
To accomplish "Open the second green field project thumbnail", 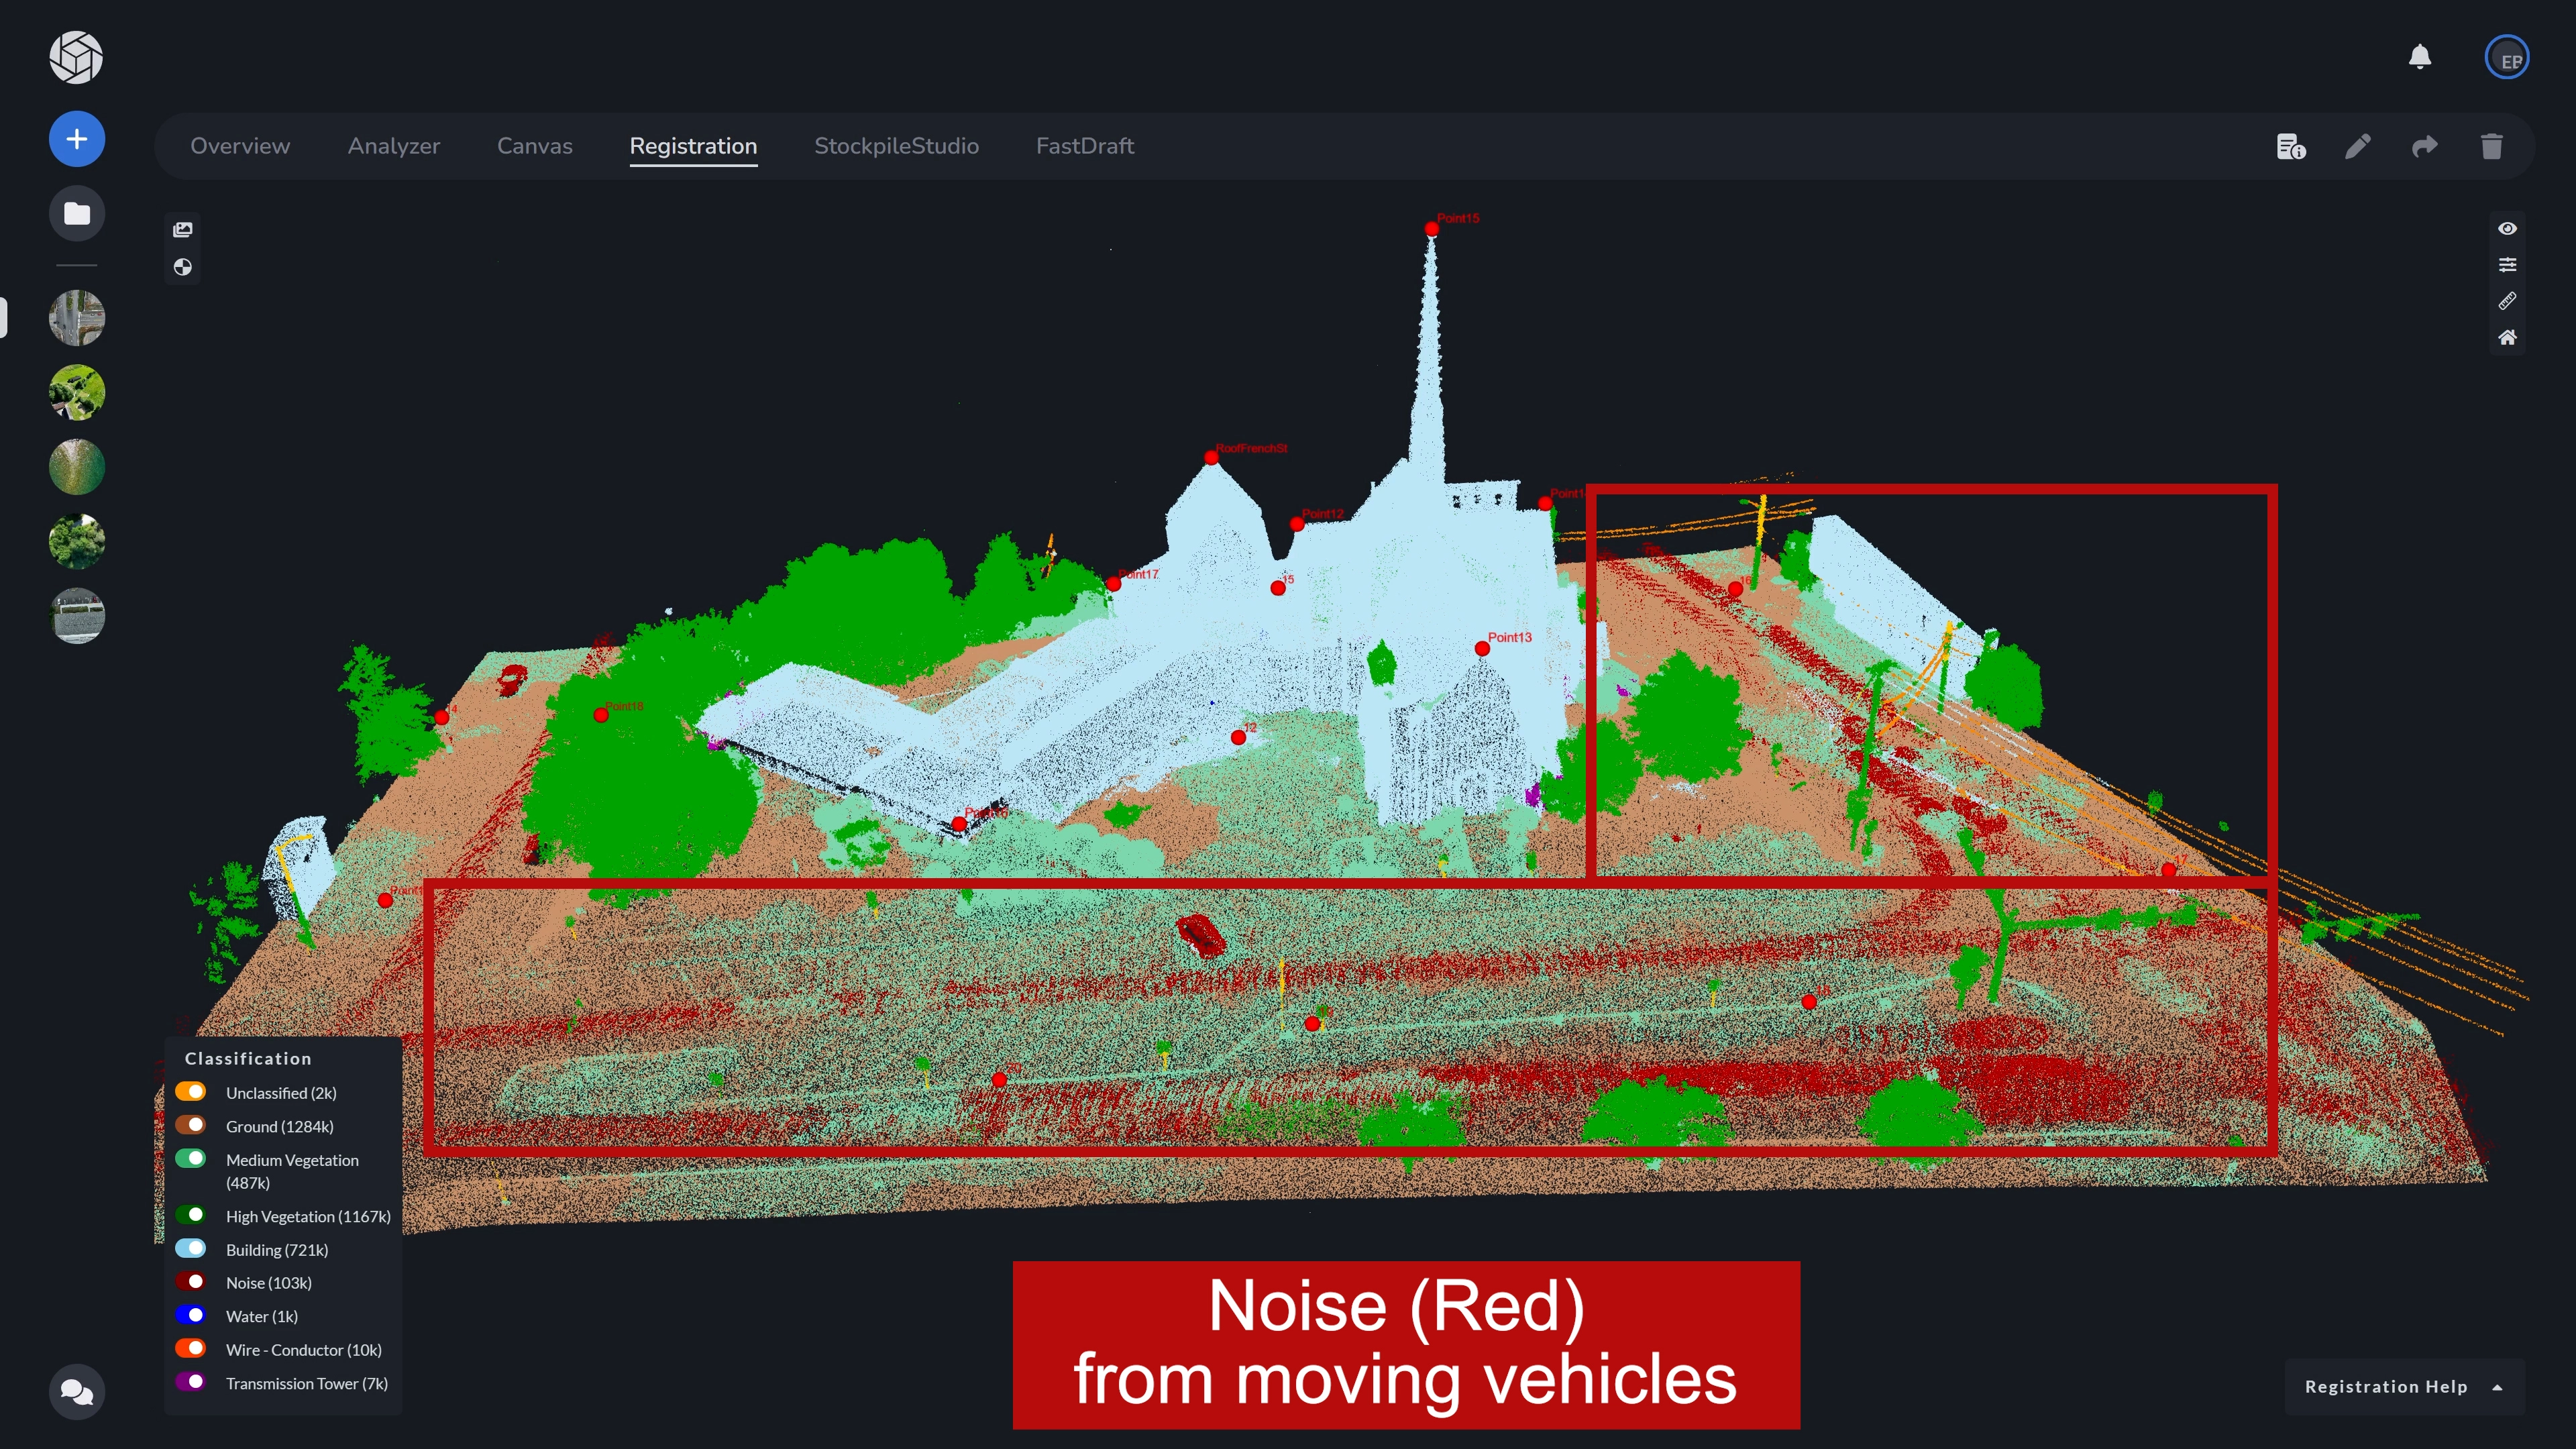I will (x=77, y=392).
